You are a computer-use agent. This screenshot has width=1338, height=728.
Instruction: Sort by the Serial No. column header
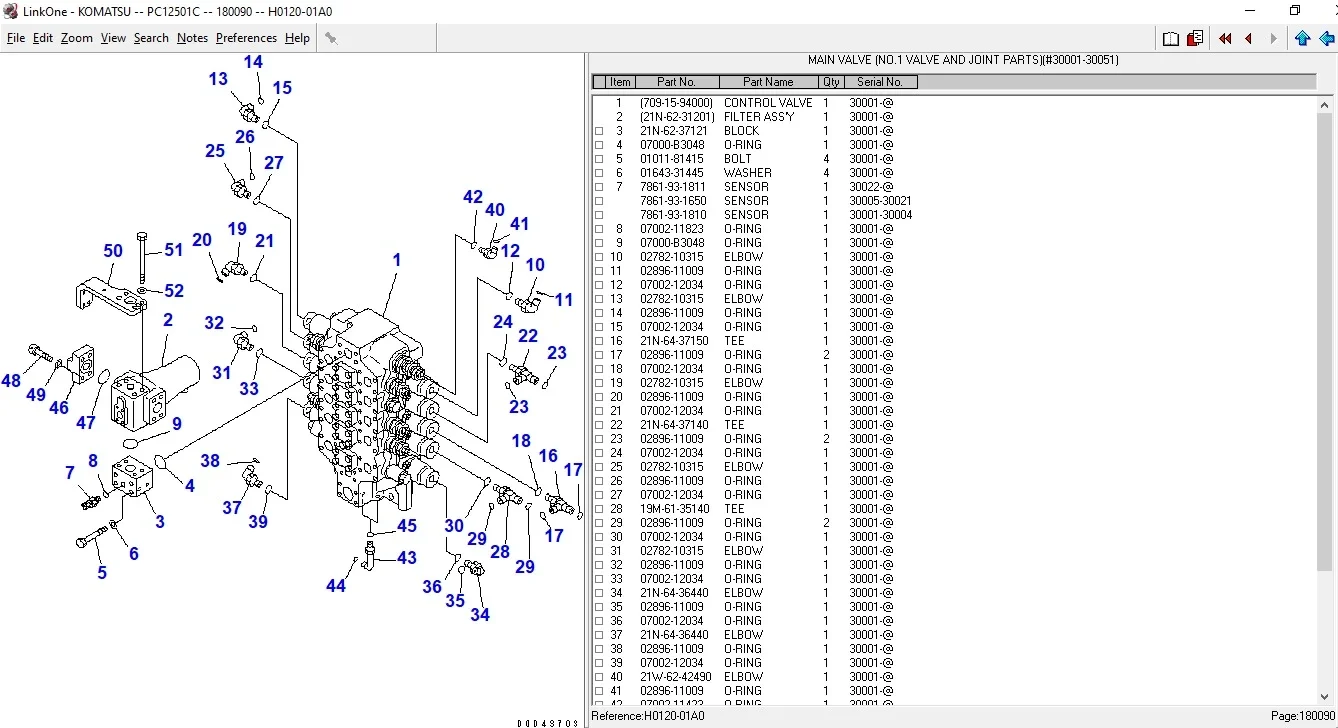click(880, 82)
